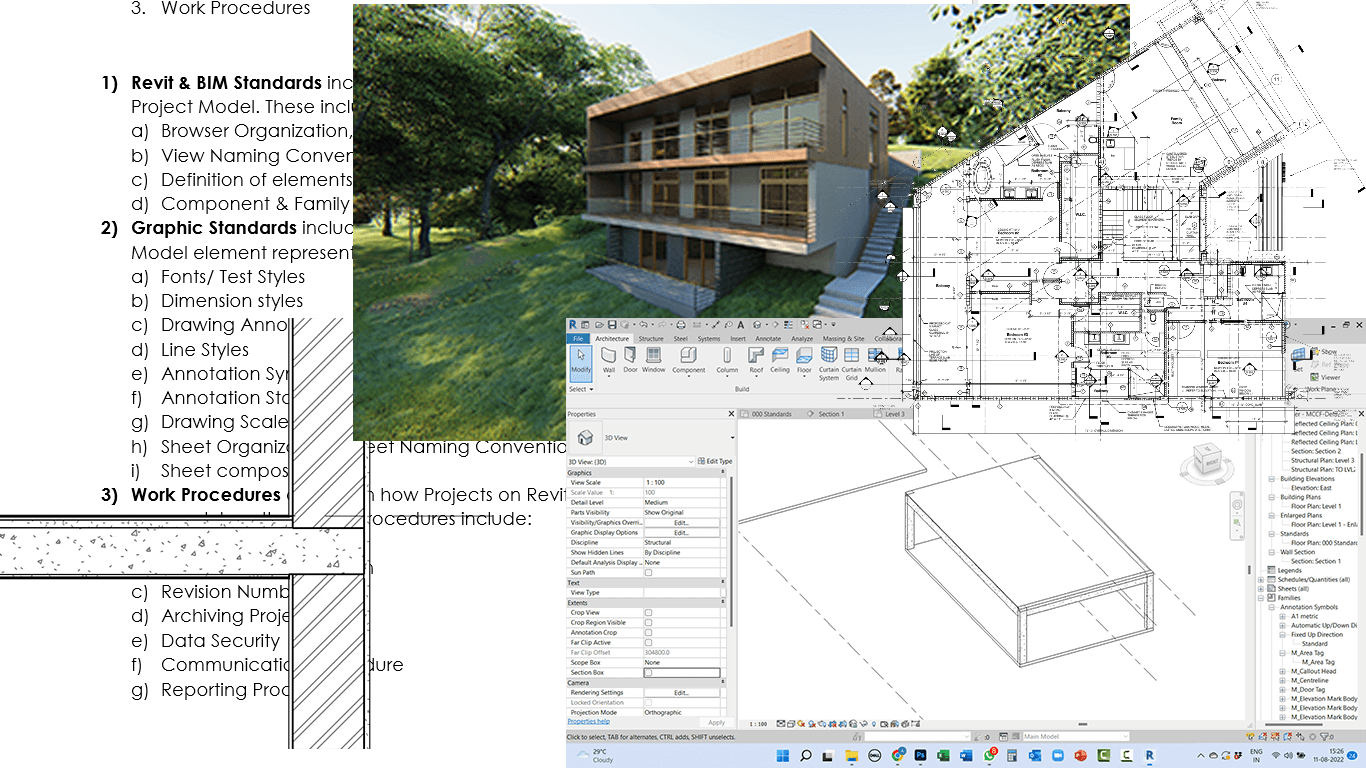Viewport: 1366px width, 768px height.
Task: Switch to the Structure ribbon tab
Action: [x=650, y=339]
